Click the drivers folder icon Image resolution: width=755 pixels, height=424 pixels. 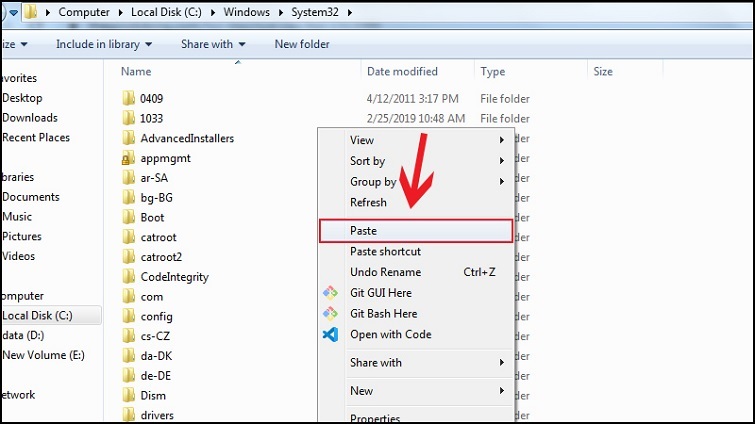point(127,415)
